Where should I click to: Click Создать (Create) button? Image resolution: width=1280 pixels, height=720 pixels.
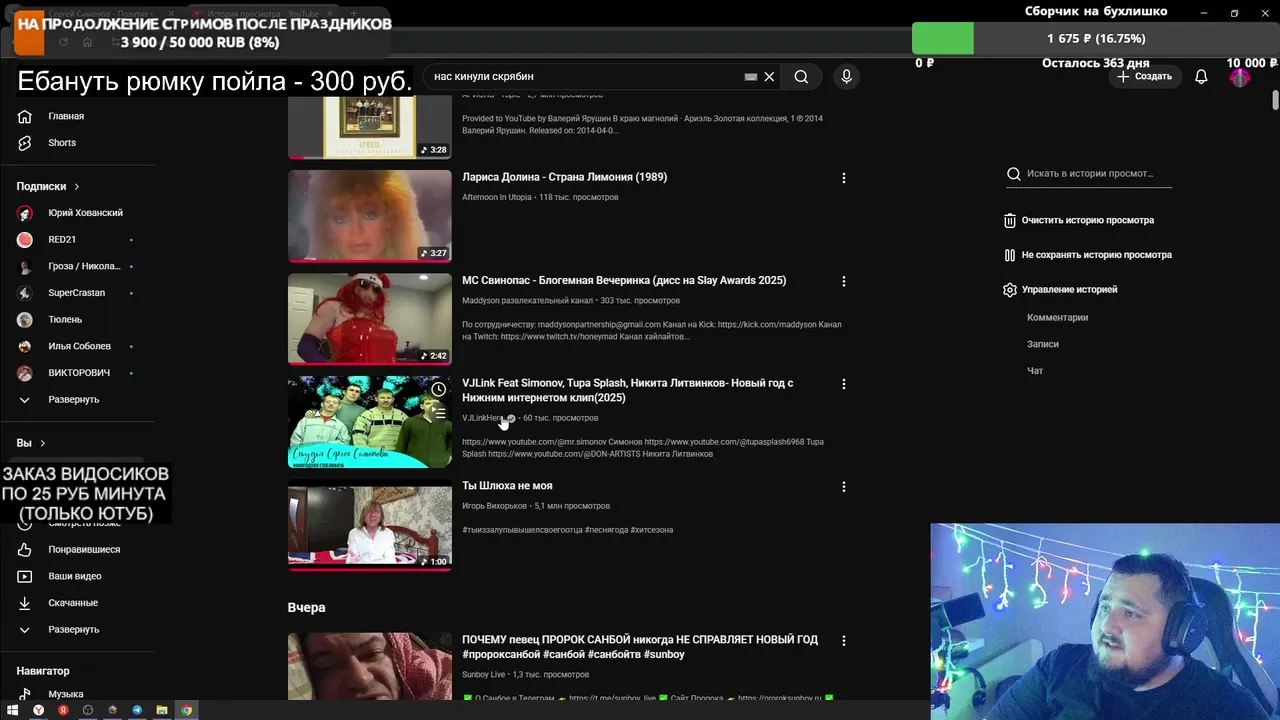click(x=1145, y=77)
